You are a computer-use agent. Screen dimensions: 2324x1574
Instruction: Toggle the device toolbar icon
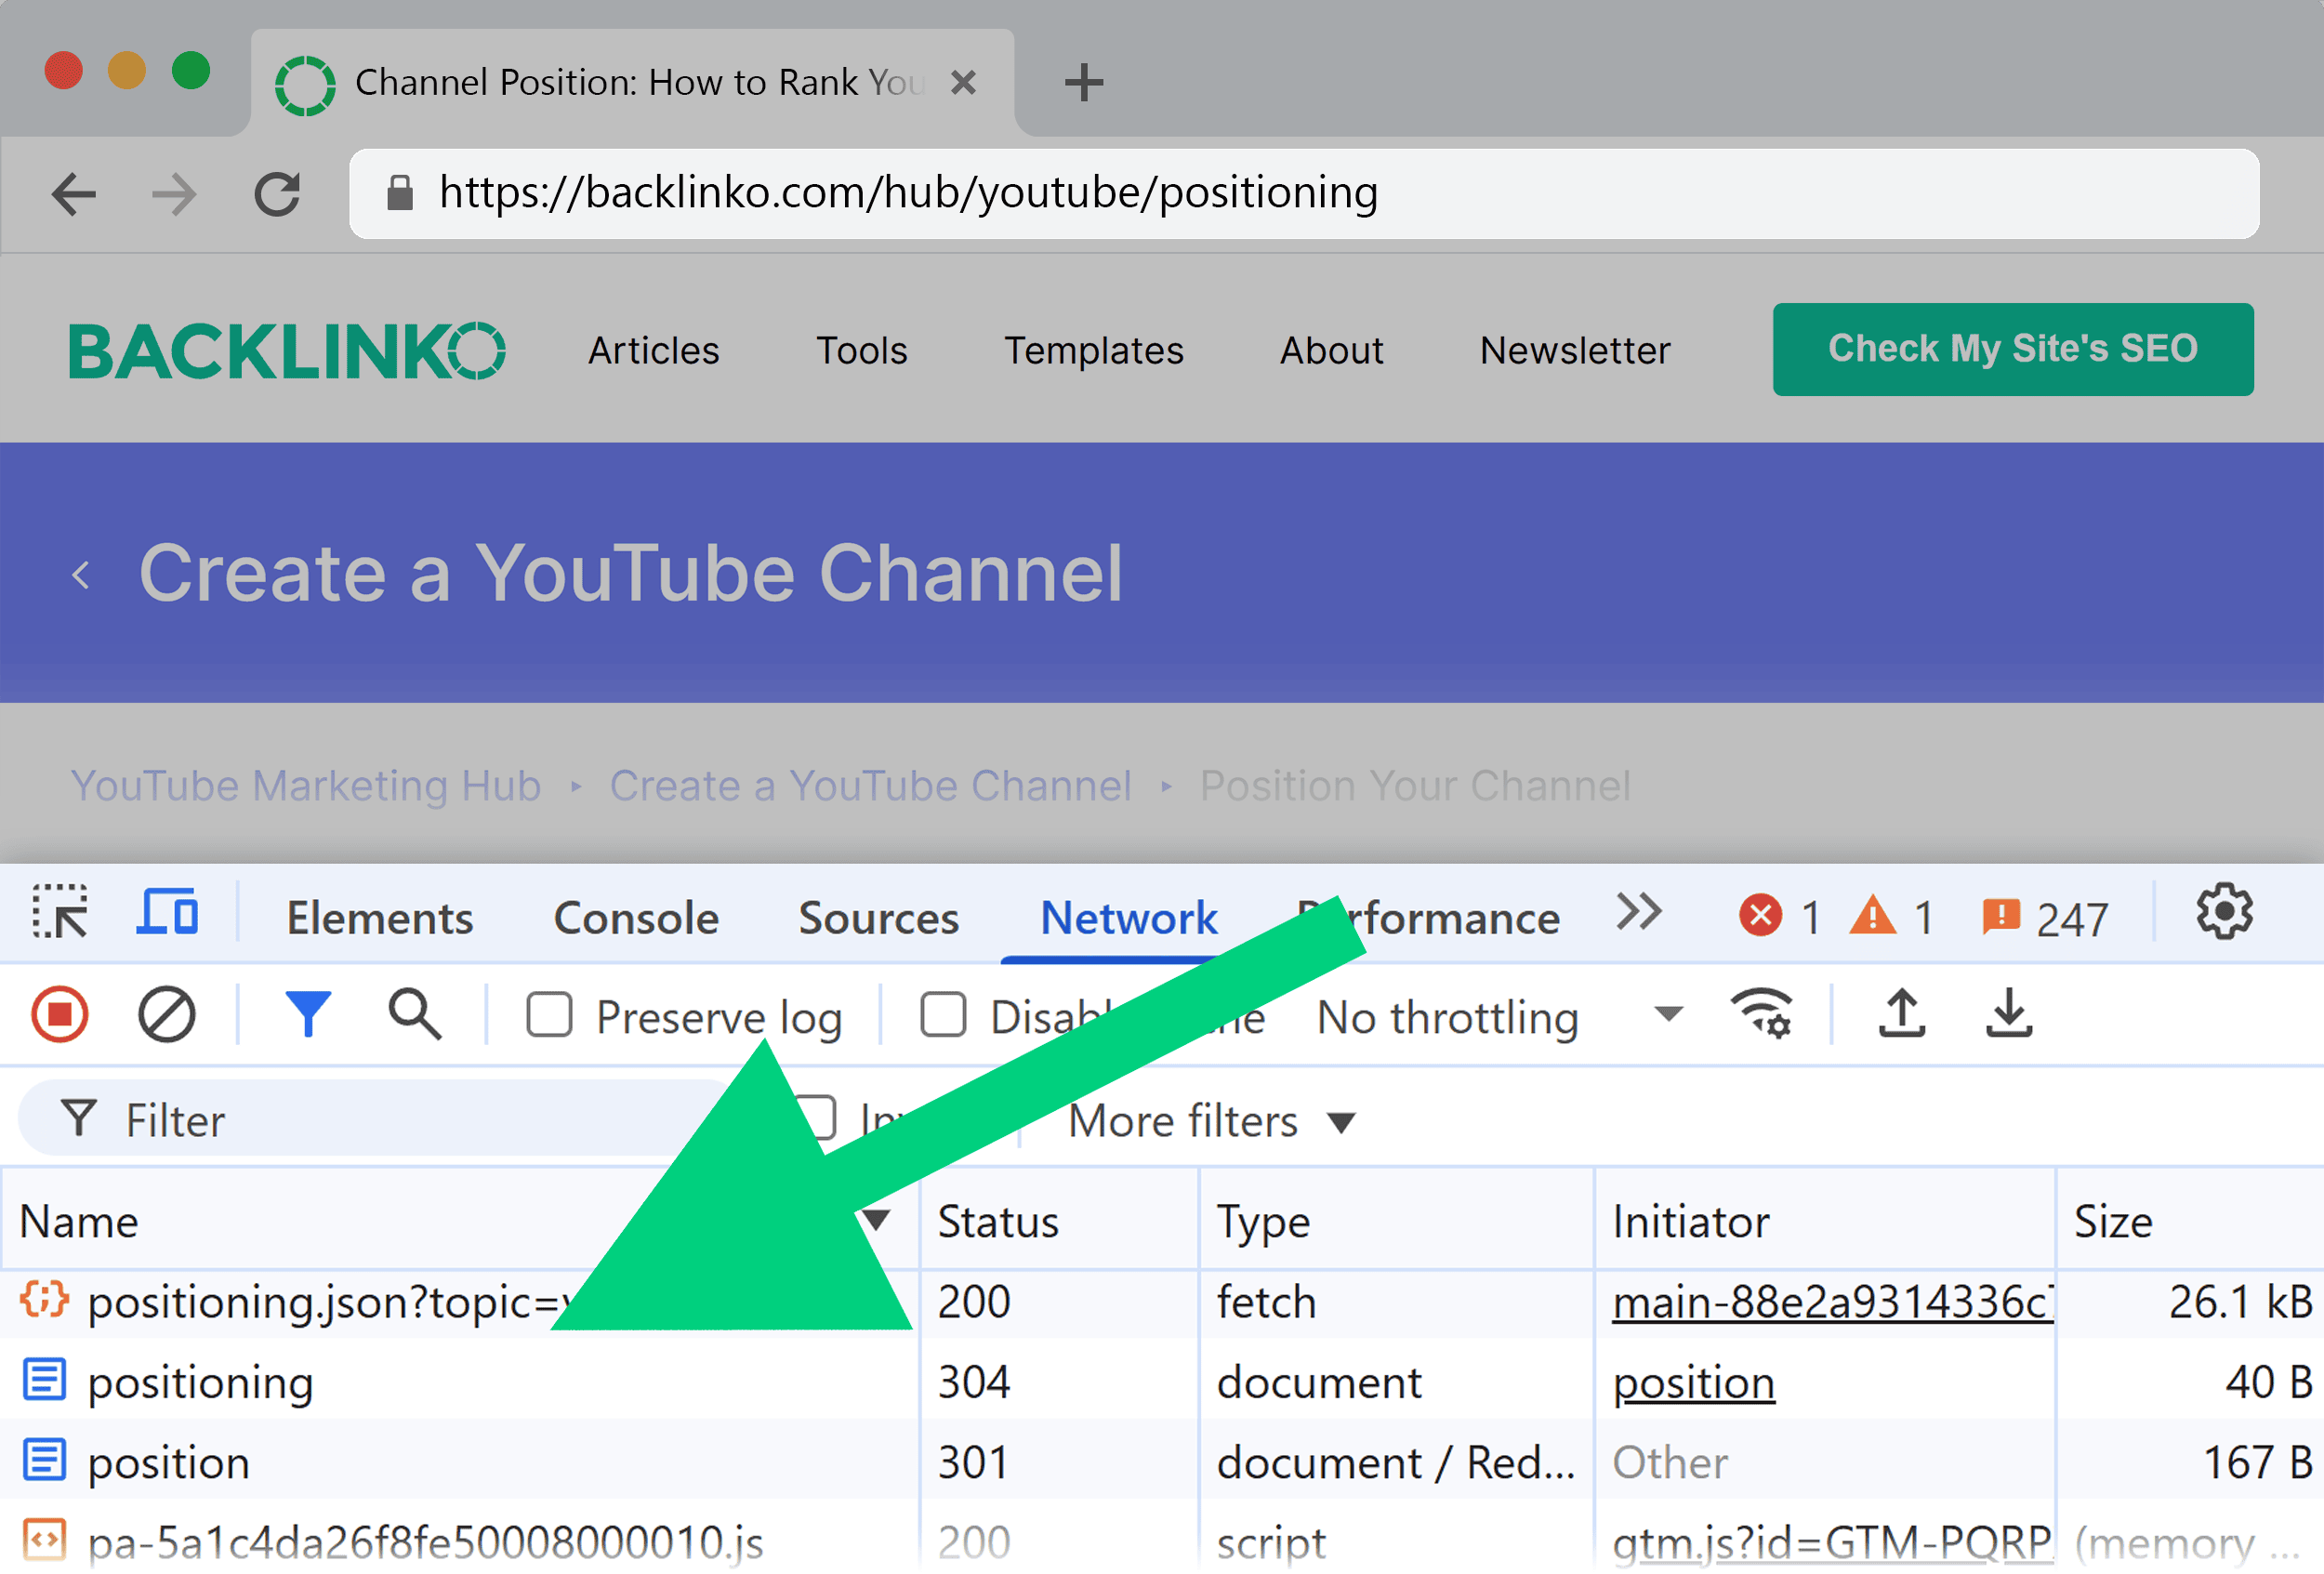166,912
